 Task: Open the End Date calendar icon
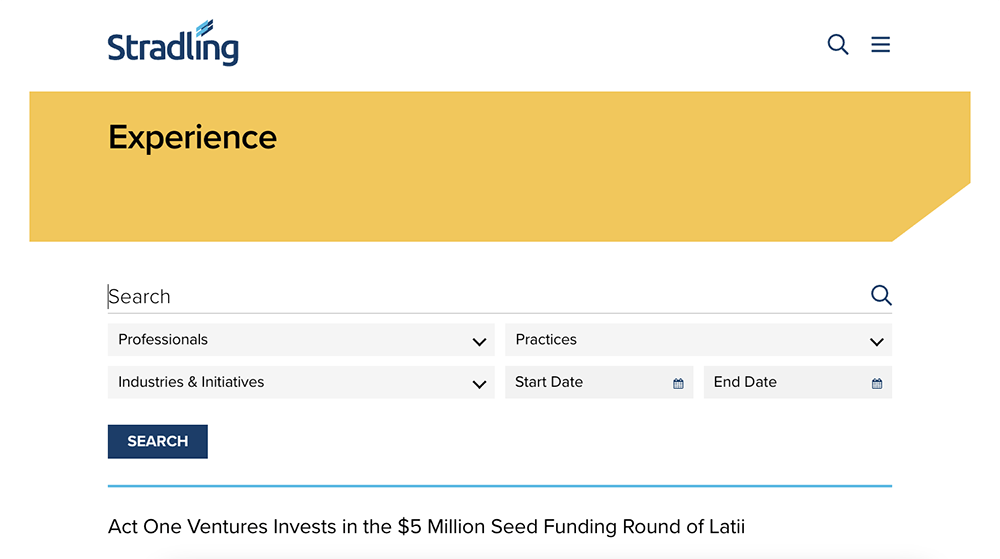point(877,383)
